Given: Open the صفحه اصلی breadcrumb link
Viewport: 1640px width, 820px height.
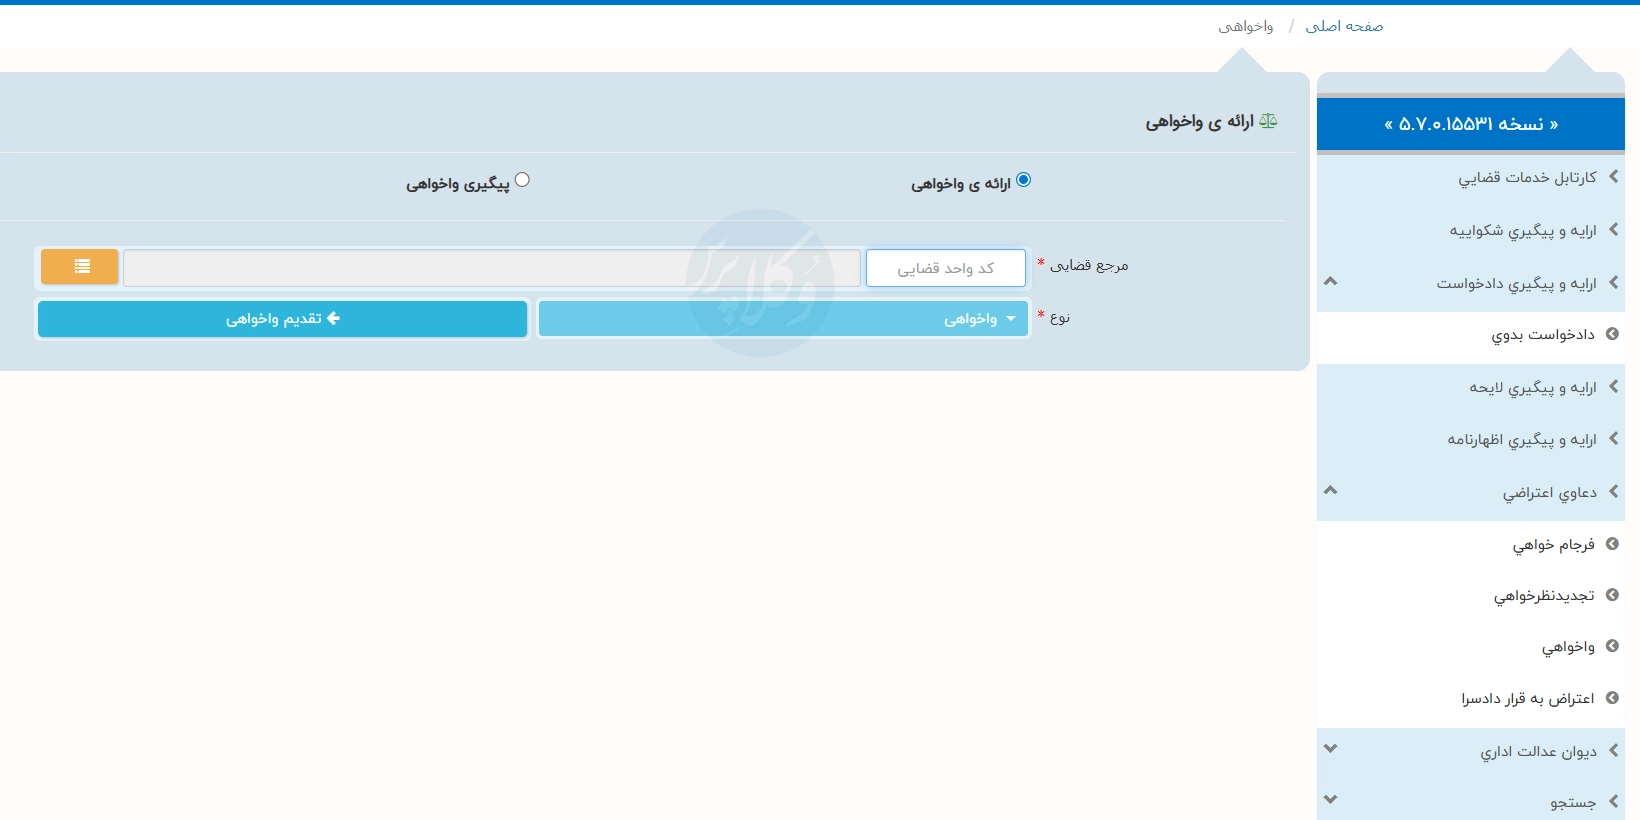Looking at the screenshot, I should coord(1344,26).
